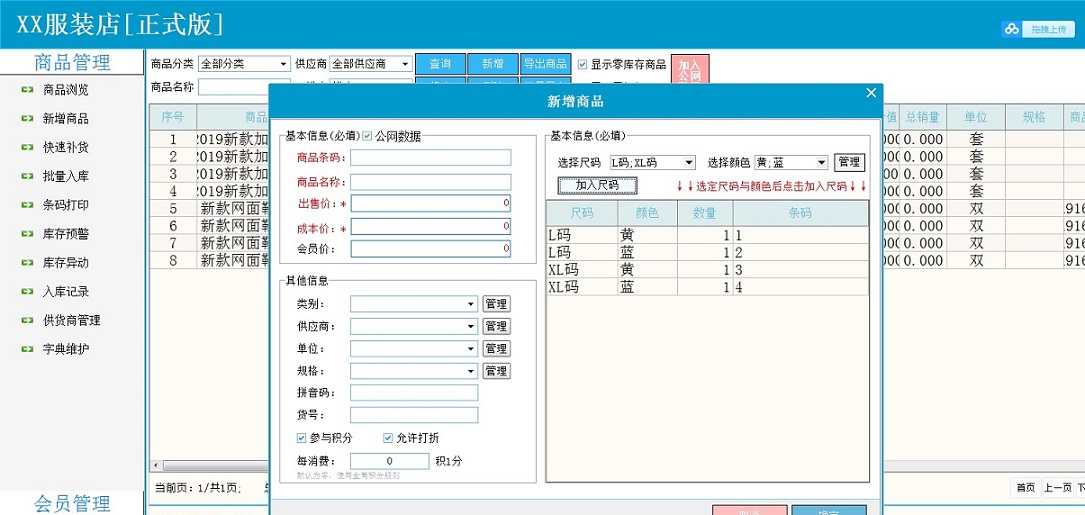Open 条码打印 in the sidebar
The width and height of the screenshot is (1085, 515).
tap(66, 206)
